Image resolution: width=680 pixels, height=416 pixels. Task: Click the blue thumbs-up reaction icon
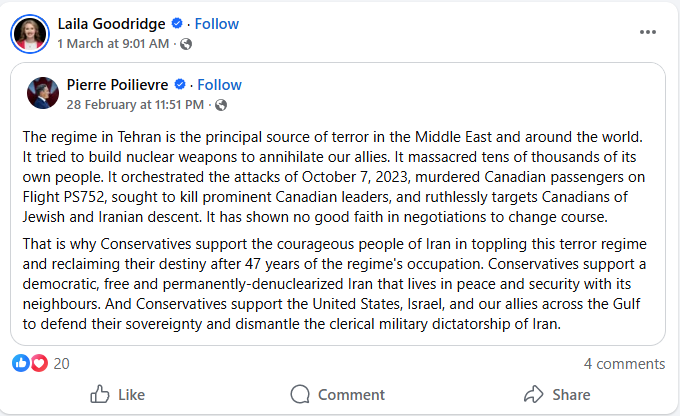(20, 363)
